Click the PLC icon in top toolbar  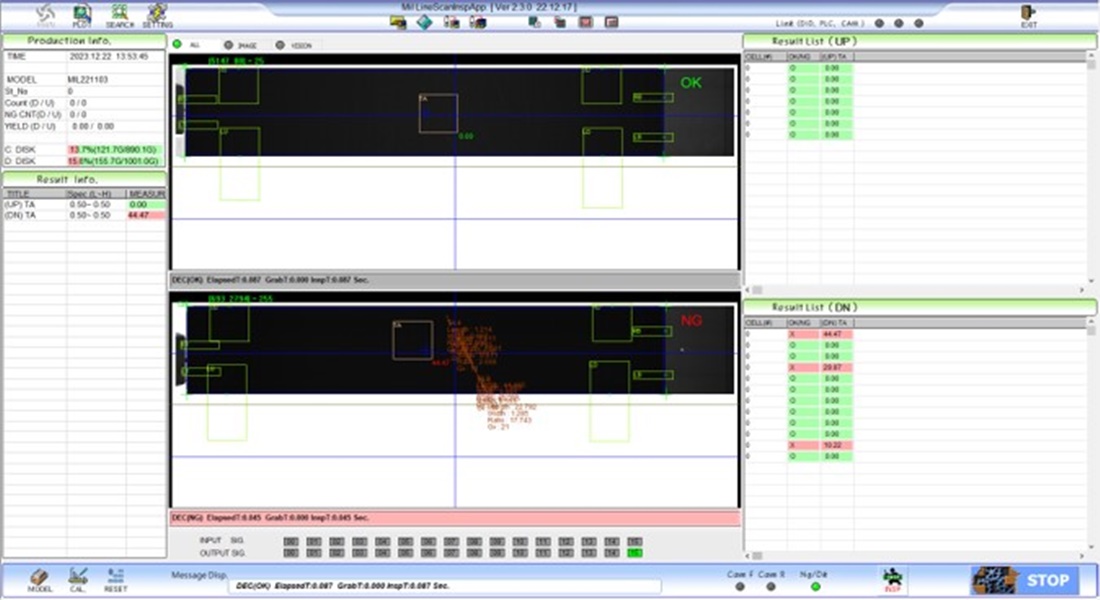[82, 14]
